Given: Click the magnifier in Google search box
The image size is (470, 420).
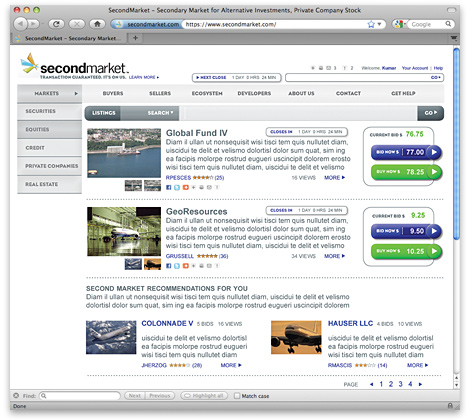Looking at the screenshot, I should 448,24.
